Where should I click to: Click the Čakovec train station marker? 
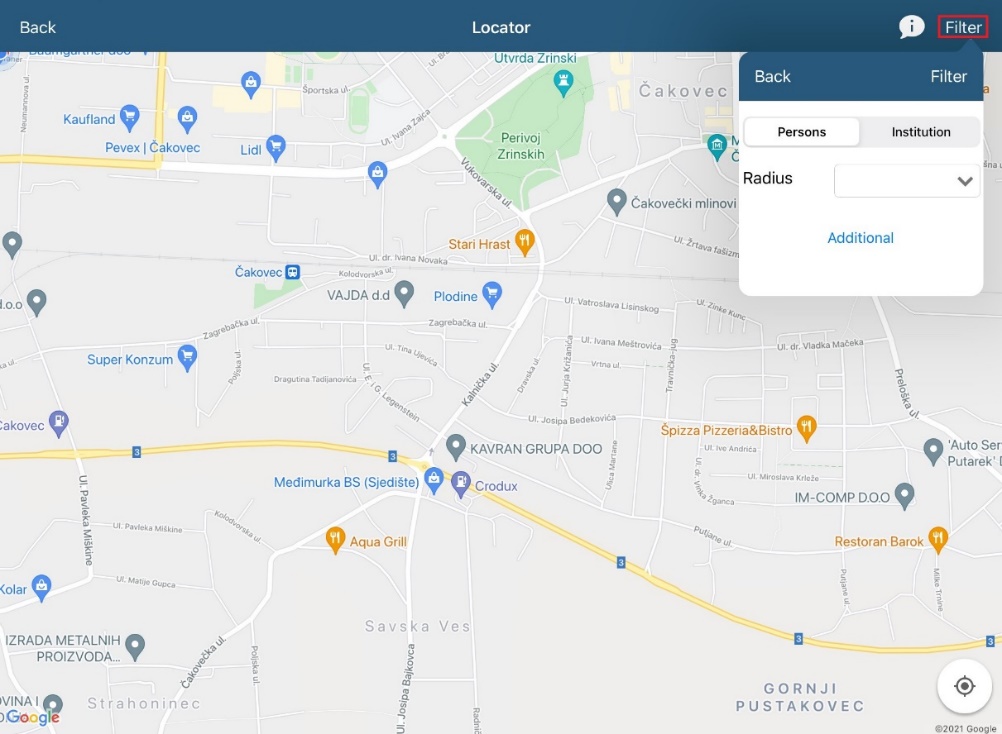292,272
